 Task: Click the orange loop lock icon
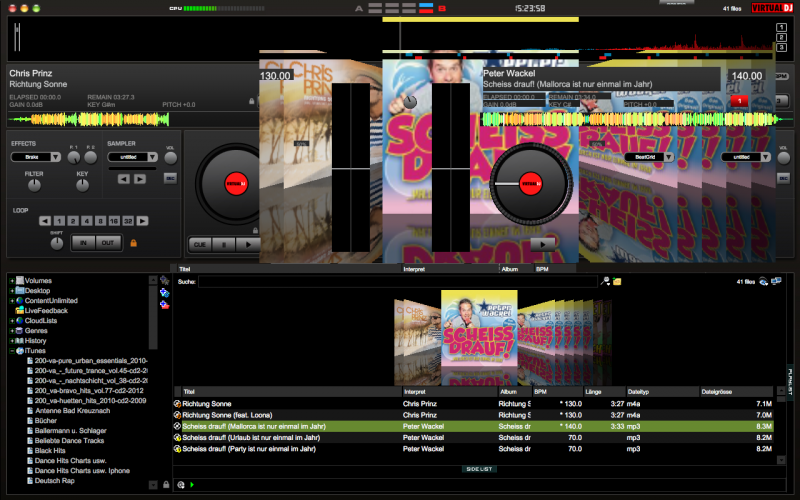[x=132, y=242]
